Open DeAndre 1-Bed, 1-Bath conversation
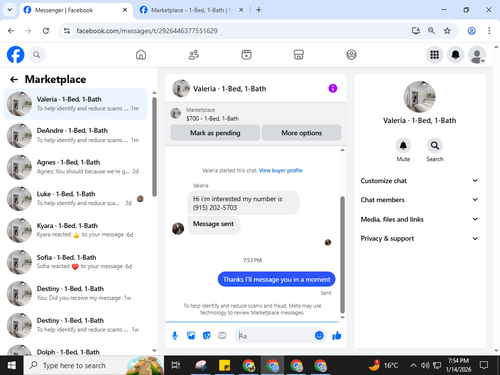 coord(75,135)
